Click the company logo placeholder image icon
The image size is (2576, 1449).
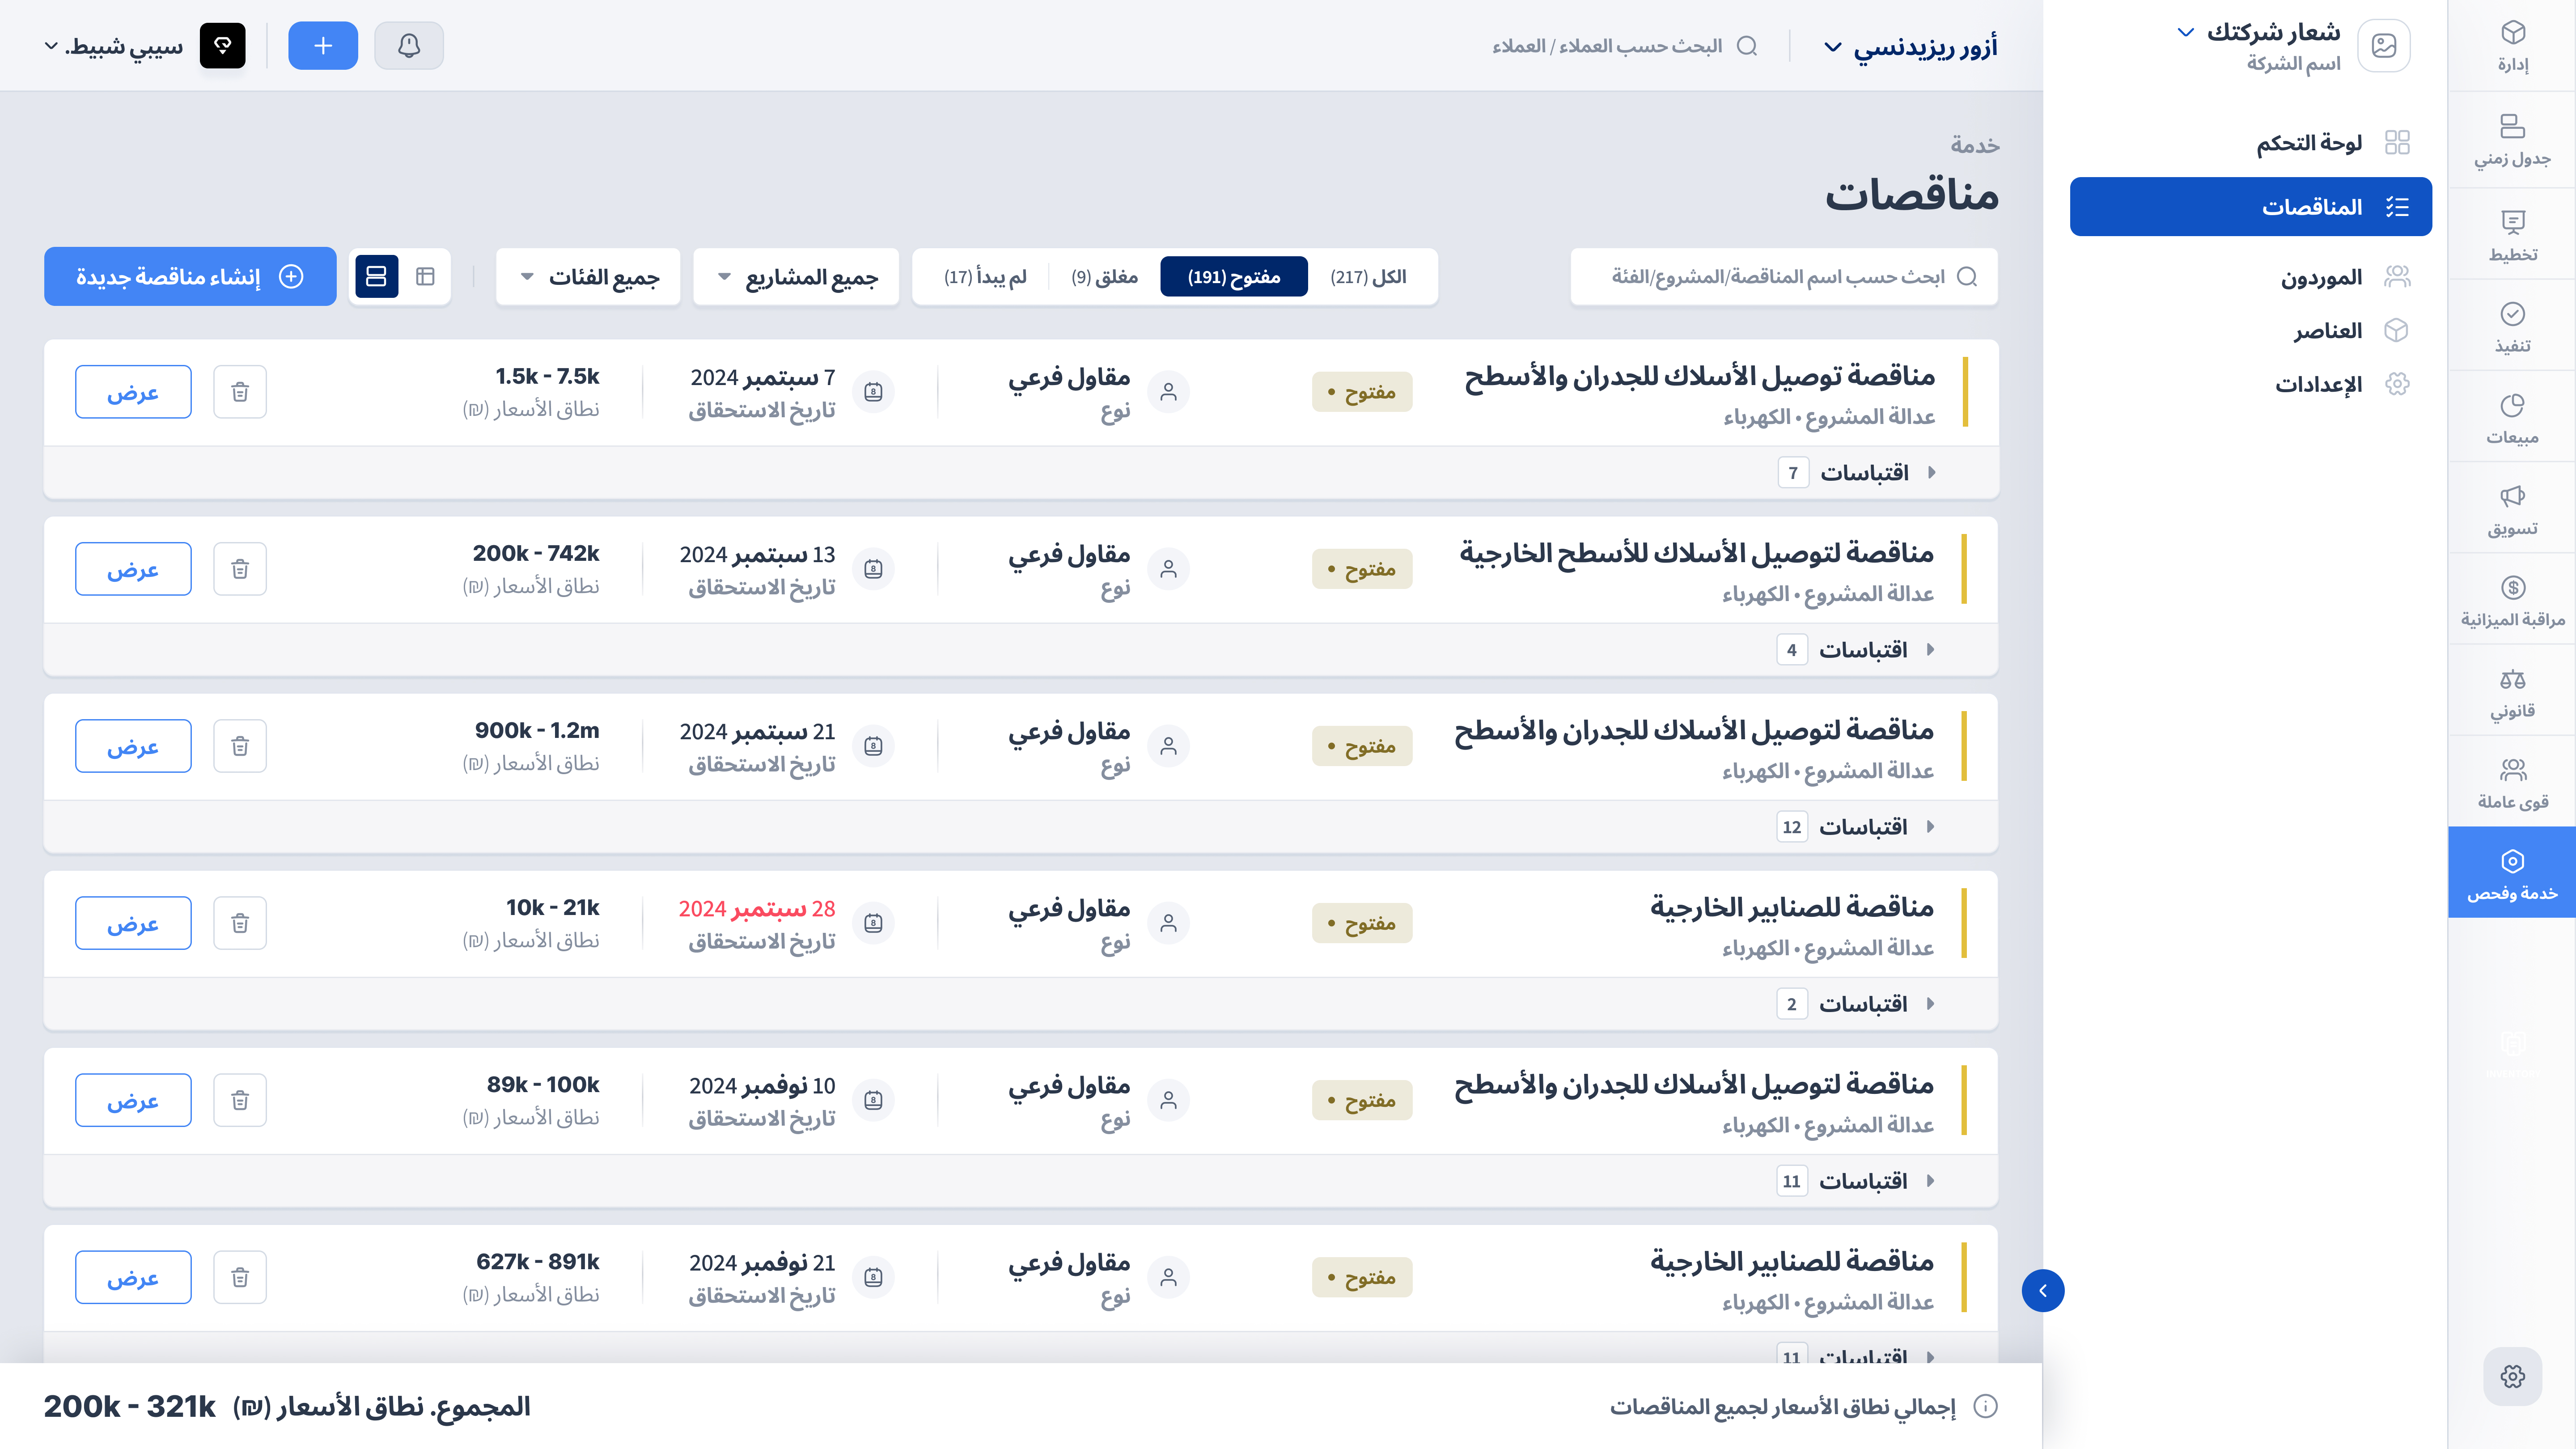tap(2384, 46)
